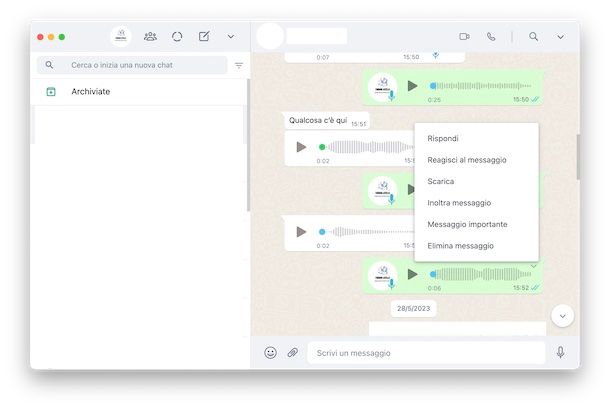The width and height of the screenshot is (610, 409).
Task: Play the 0:06 sent voice message
Action: 412,274
